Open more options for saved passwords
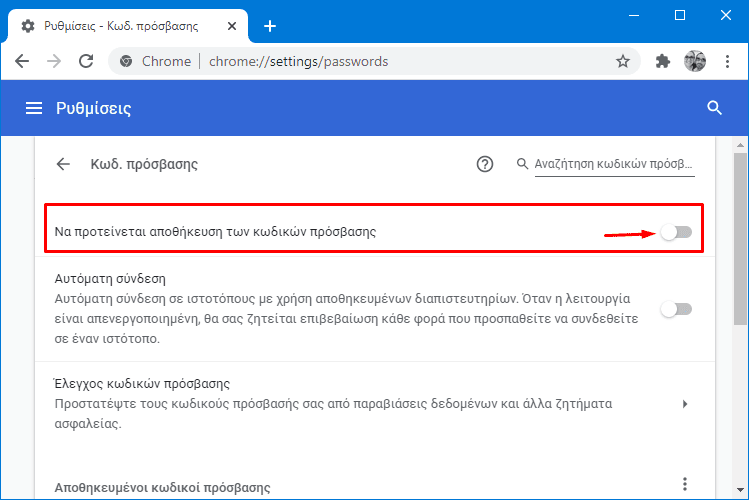 coord(685,484)
